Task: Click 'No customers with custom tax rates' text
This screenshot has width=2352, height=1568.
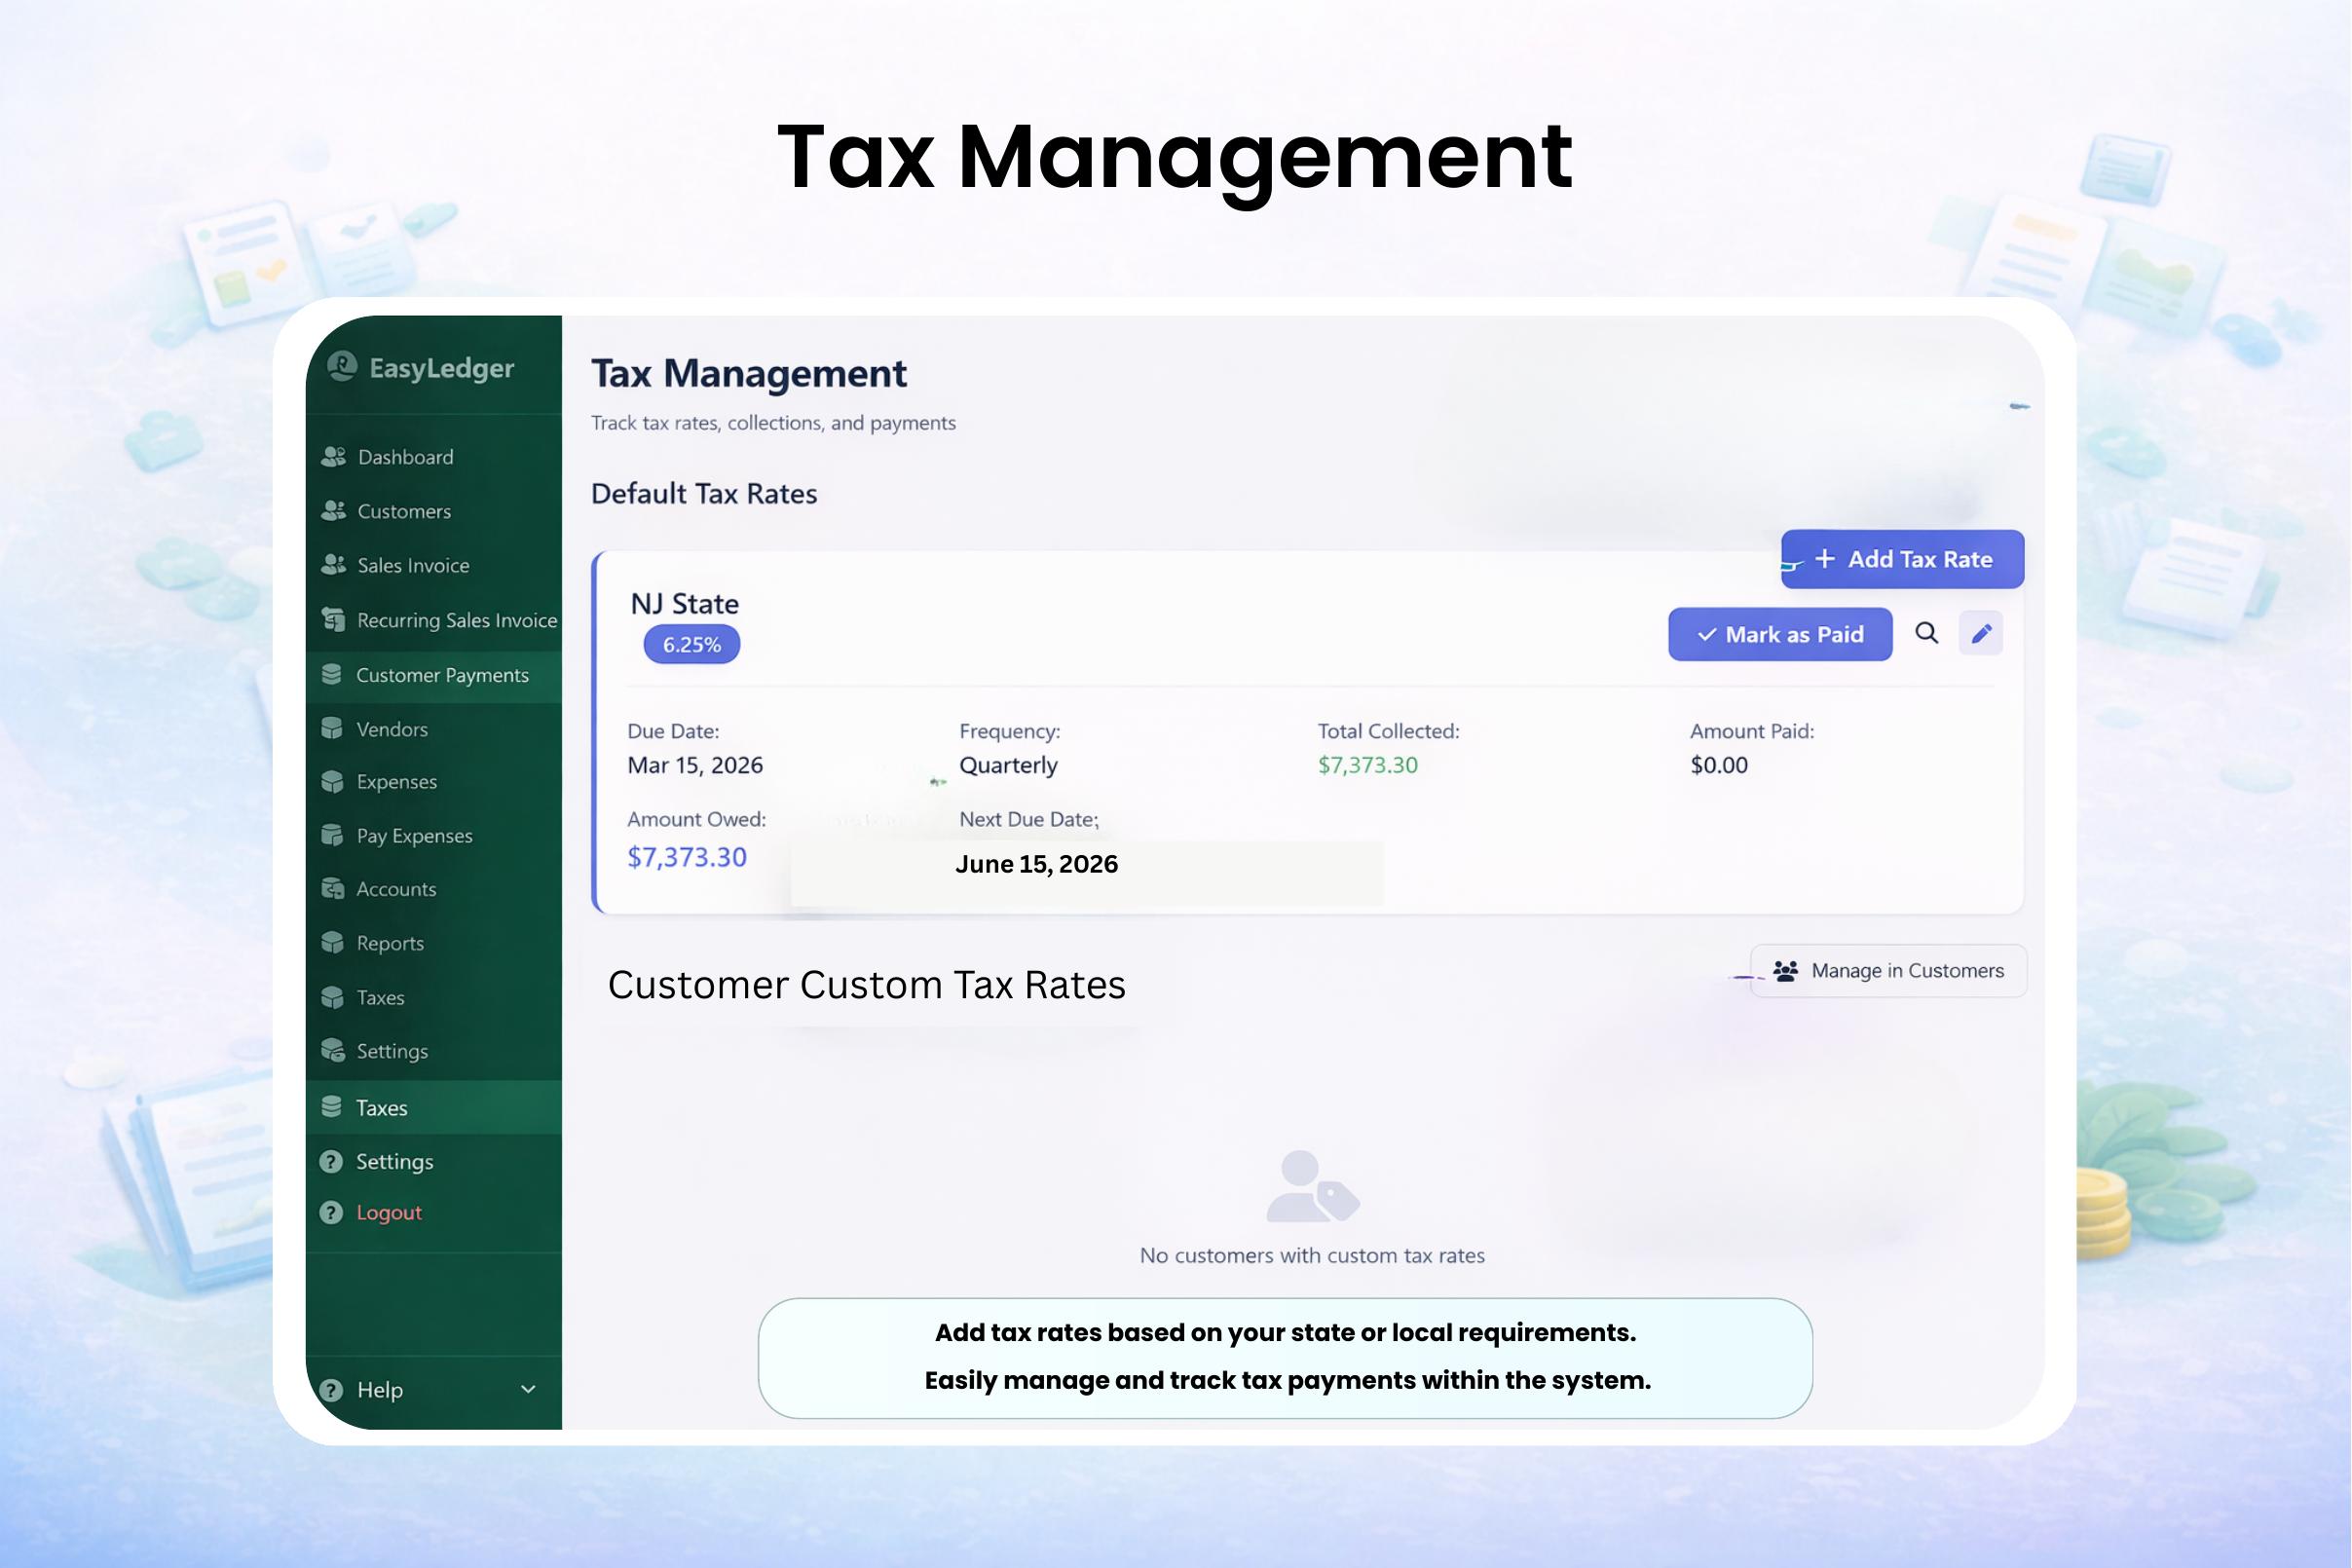Action: pos(1312,1255)
